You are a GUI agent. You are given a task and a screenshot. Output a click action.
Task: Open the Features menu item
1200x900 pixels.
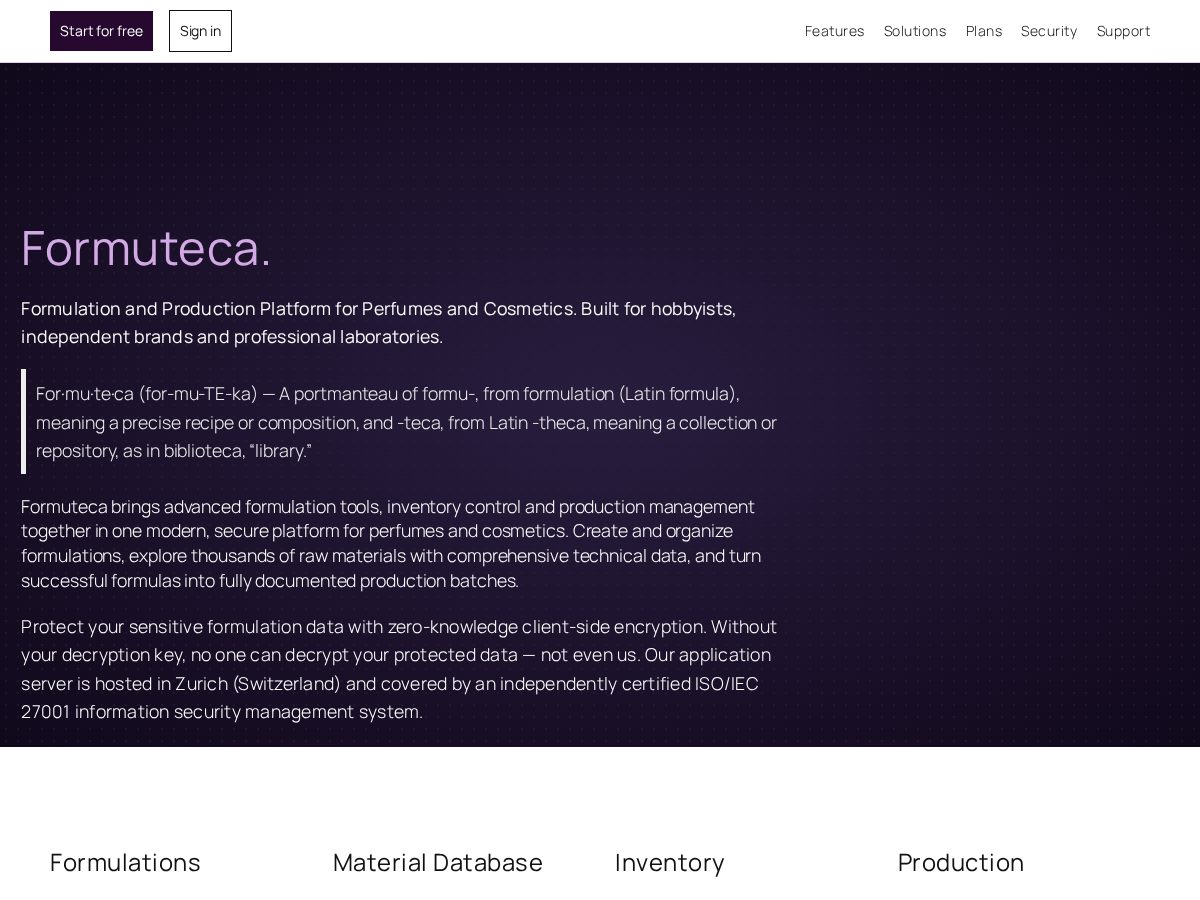click(x=834, y=31)
